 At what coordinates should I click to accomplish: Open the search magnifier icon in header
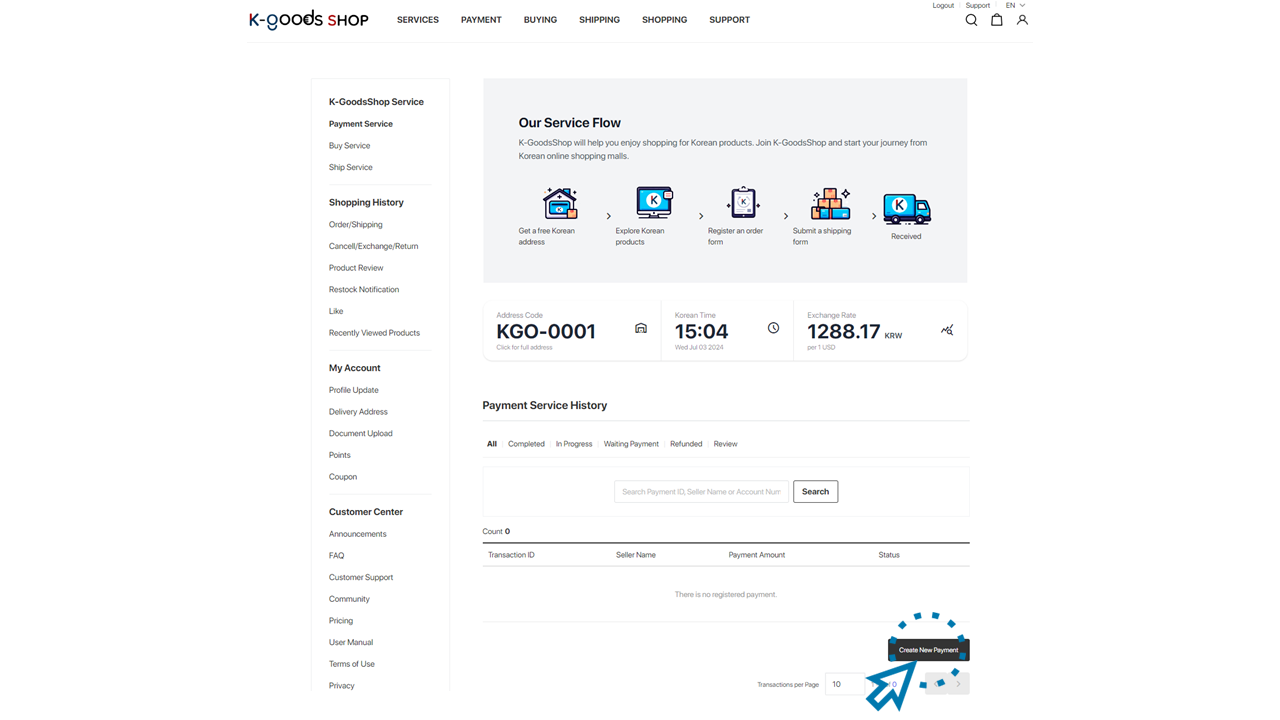point(971,20)
